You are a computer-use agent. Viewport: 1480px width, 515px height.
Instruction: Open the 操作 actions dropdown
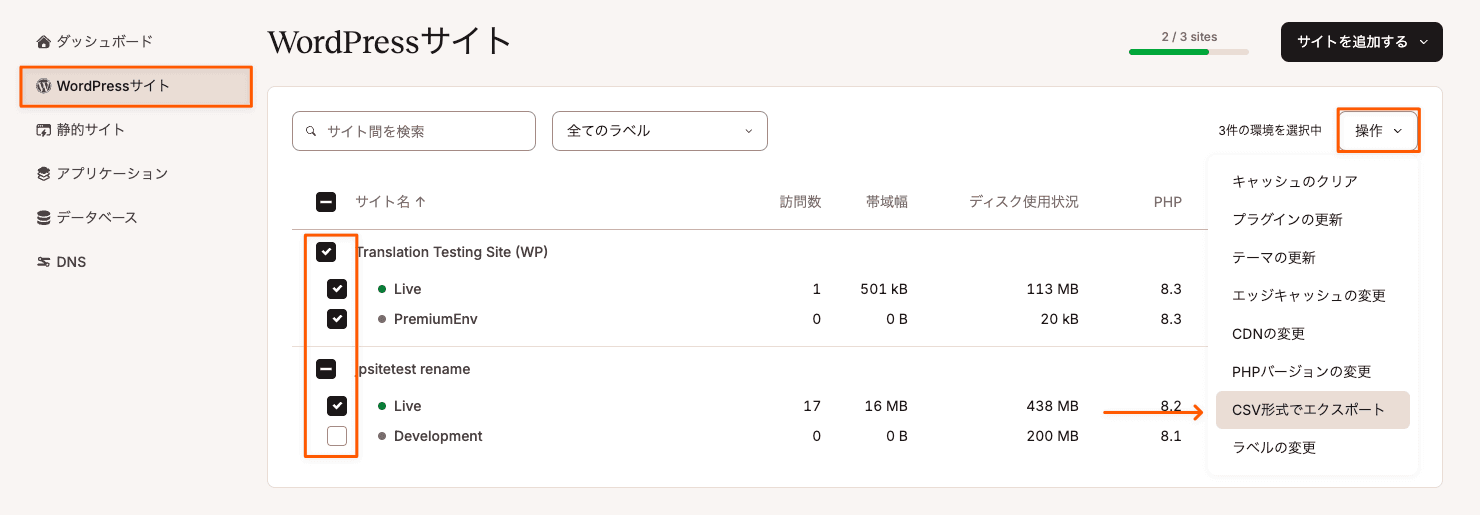click(x=1378, y=131)
